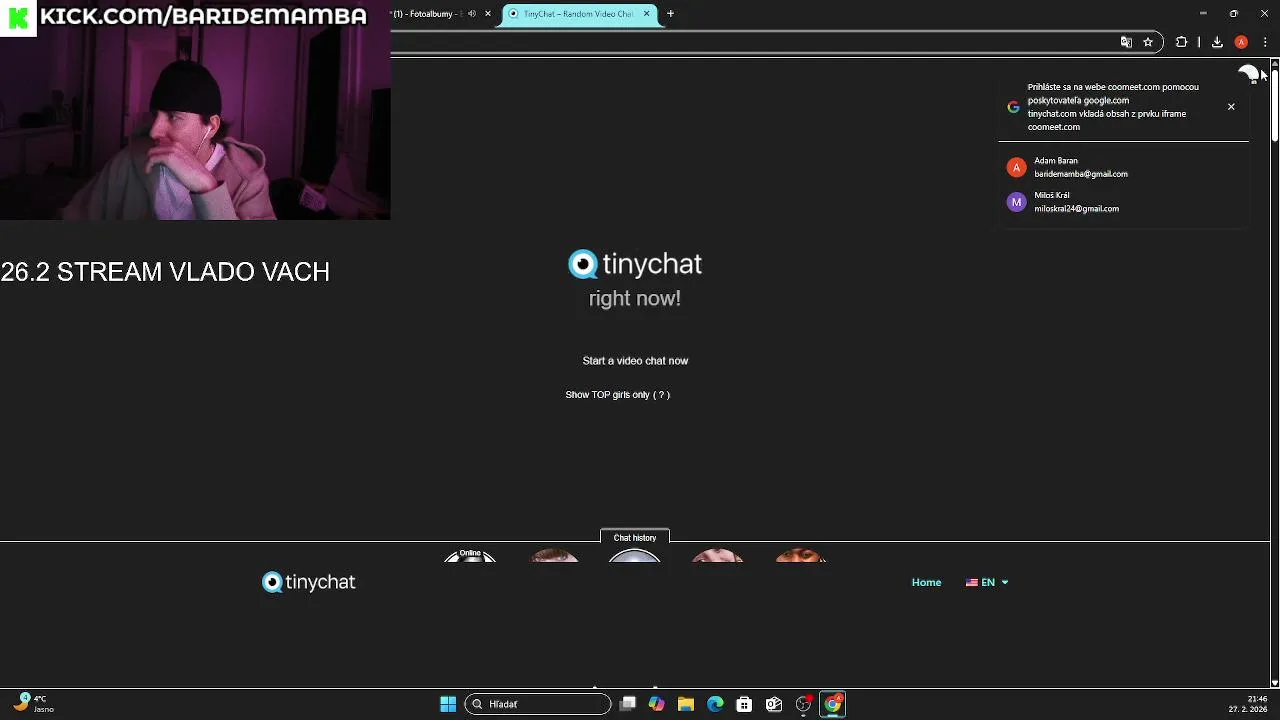
Task: Open File Explorer from the taskbar
Action: (x=686, y=704)
